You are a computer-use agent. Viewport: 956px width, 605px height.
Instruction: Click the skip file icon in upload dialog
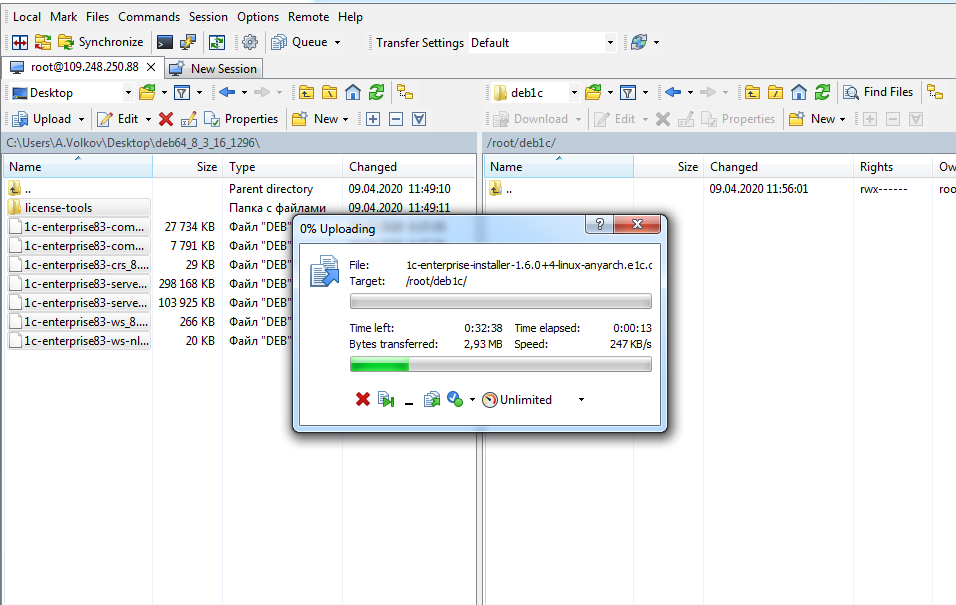point(386,400)
